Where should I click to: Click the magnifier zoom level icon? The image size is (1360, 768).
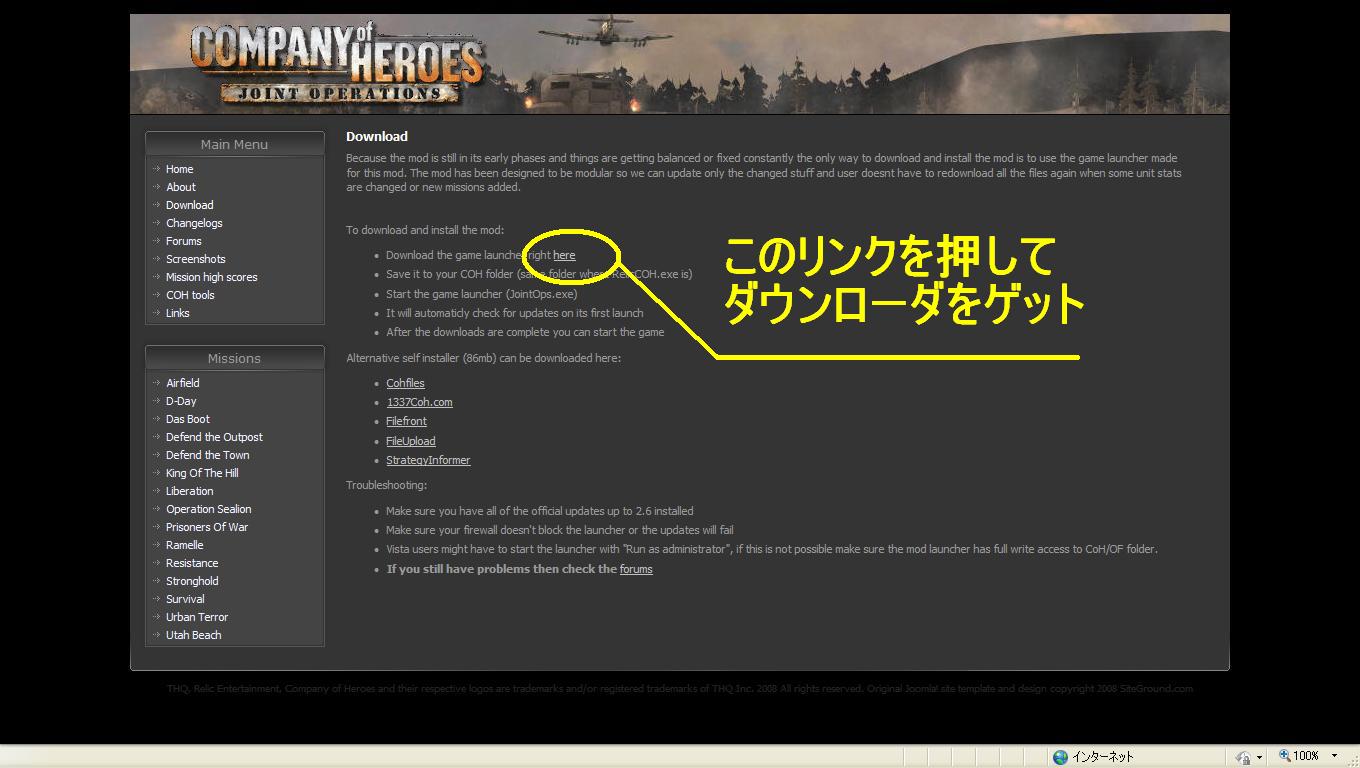pos(1285,756)
